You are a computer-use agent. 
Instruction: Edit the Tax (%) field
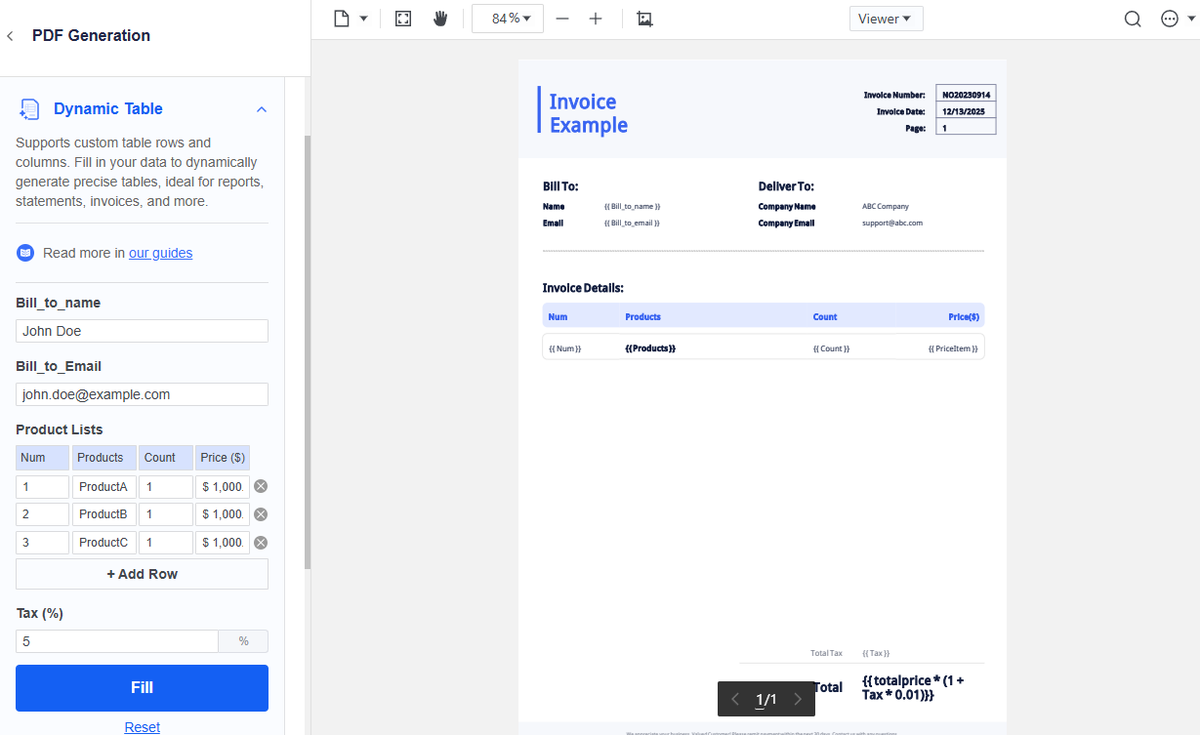pos(117,642)
